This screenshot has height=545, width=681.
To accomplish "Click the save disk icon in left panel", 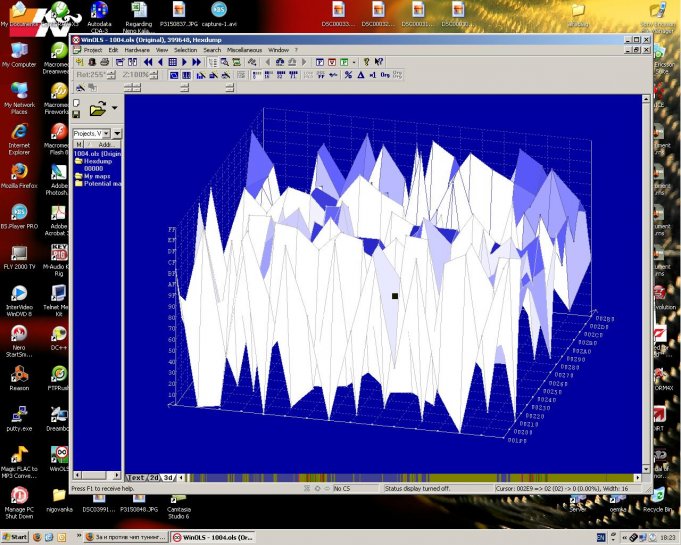I will [x=77, y=115].
